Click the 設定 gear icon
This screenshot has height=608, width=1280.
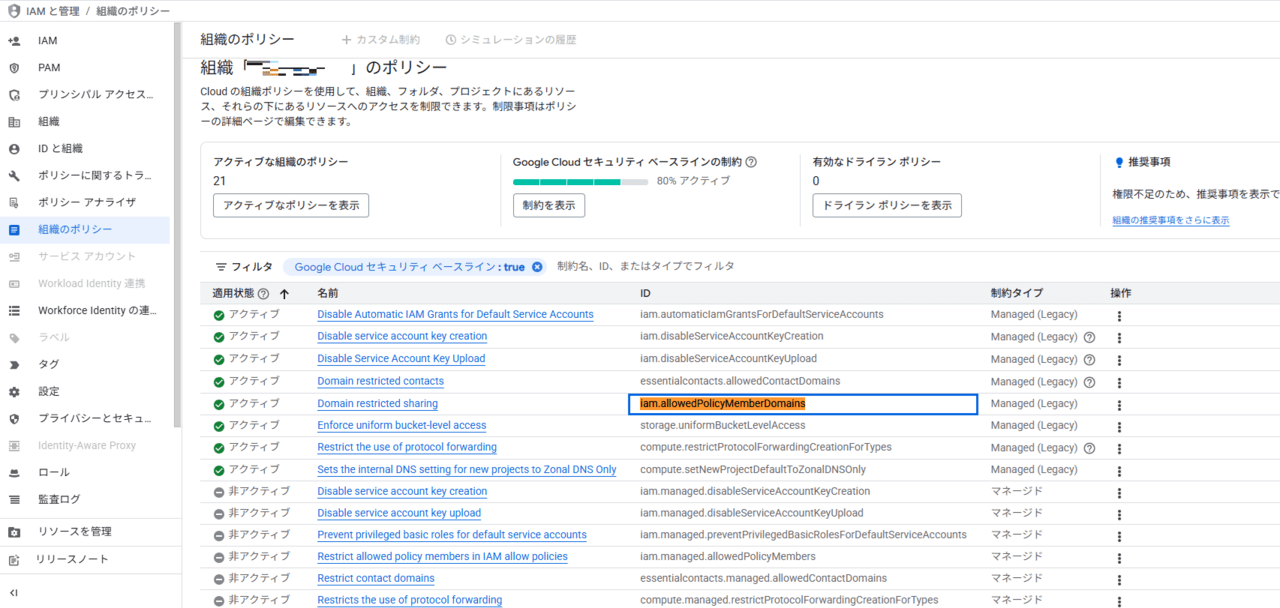14,392
